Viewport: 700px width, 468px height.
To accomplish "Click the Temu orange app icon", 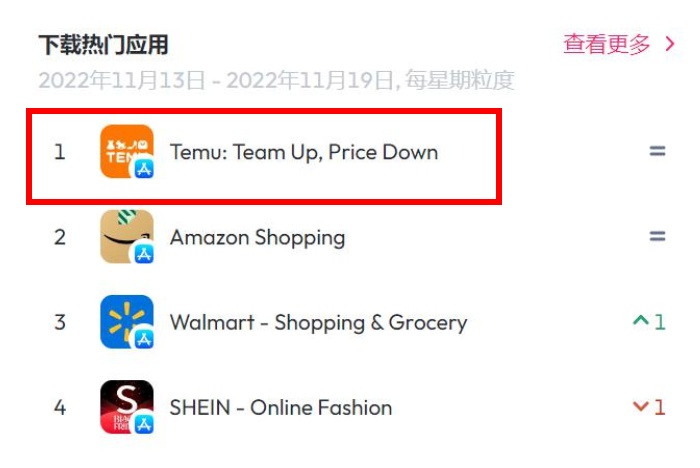I will (x=127, y=151).
